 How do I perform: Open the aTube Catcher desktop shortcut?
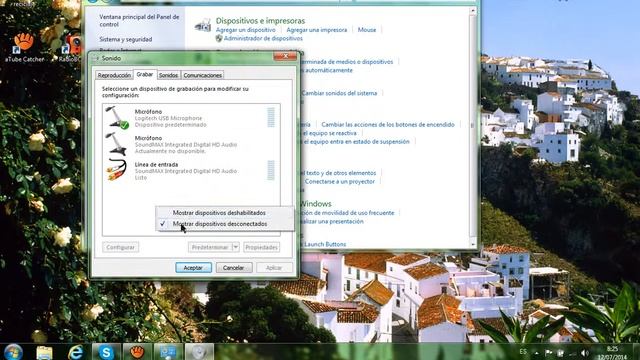24,48
